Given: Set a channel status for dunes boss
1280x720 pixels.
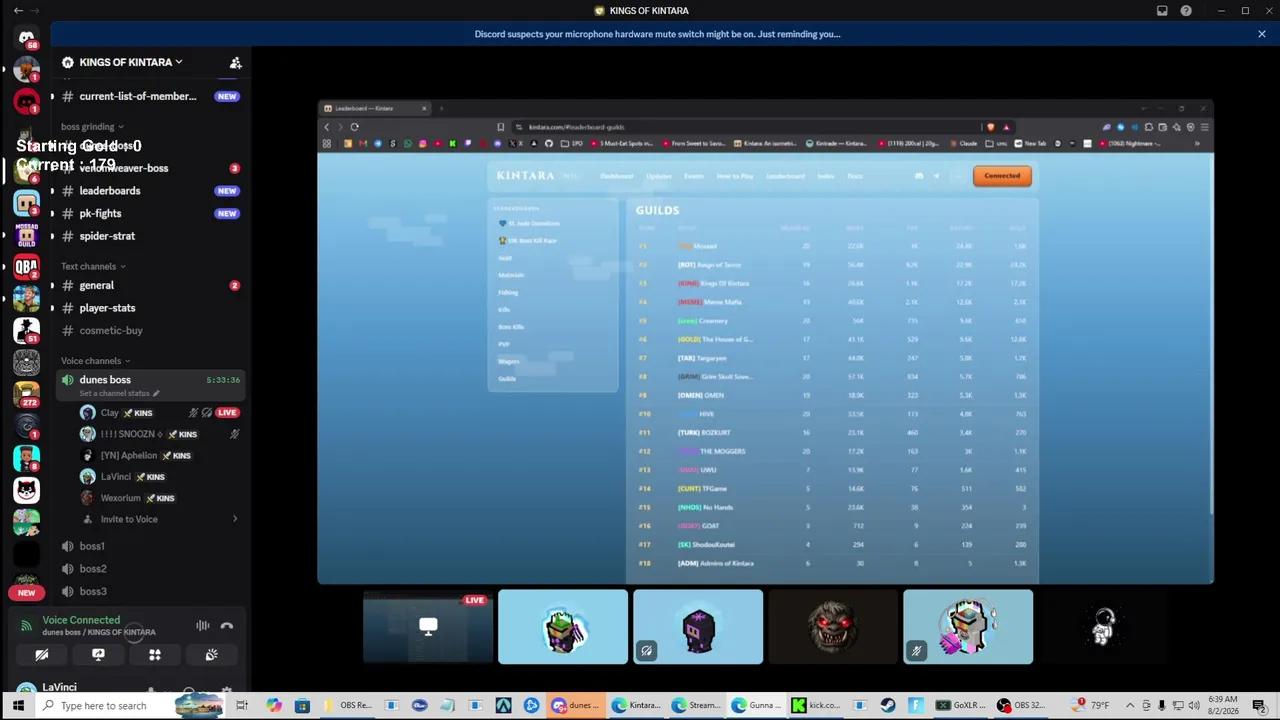Looking at the screenshot, I should pyautogui.click(x=119, y=393).
